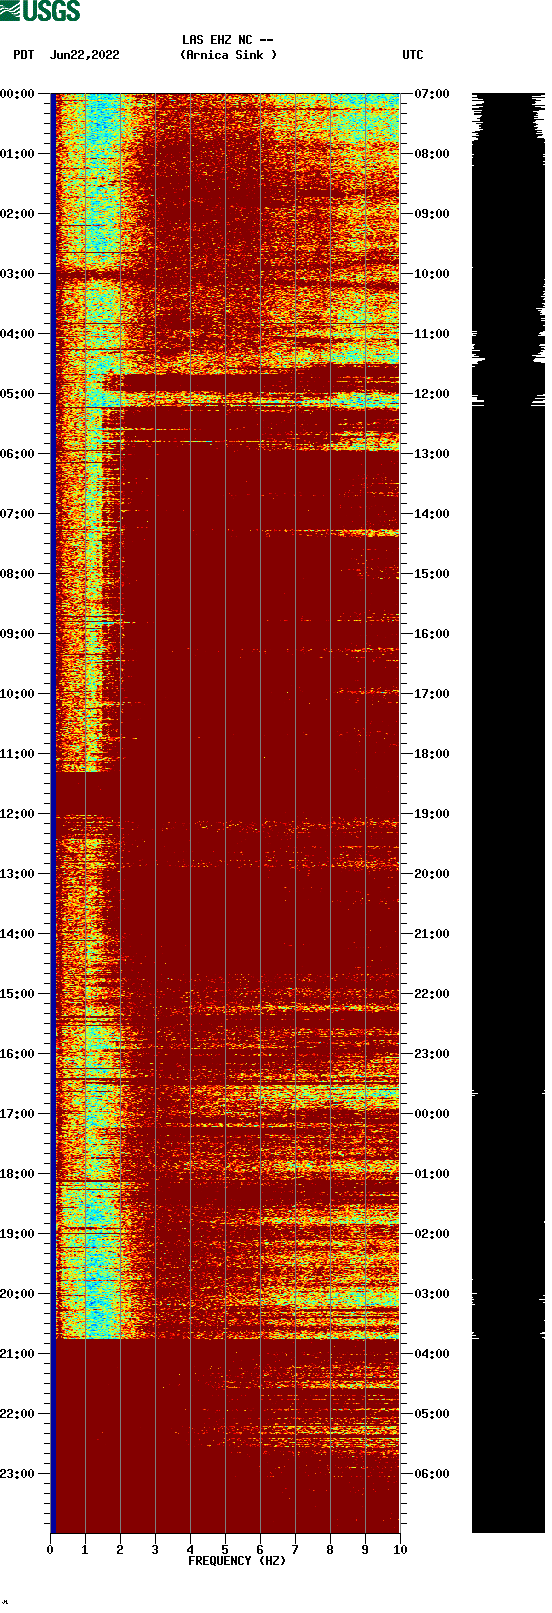This screenshot has width=552, height=1613.
Task: Click the '(Arnica Sink )' station name
Action: point(228,55)
